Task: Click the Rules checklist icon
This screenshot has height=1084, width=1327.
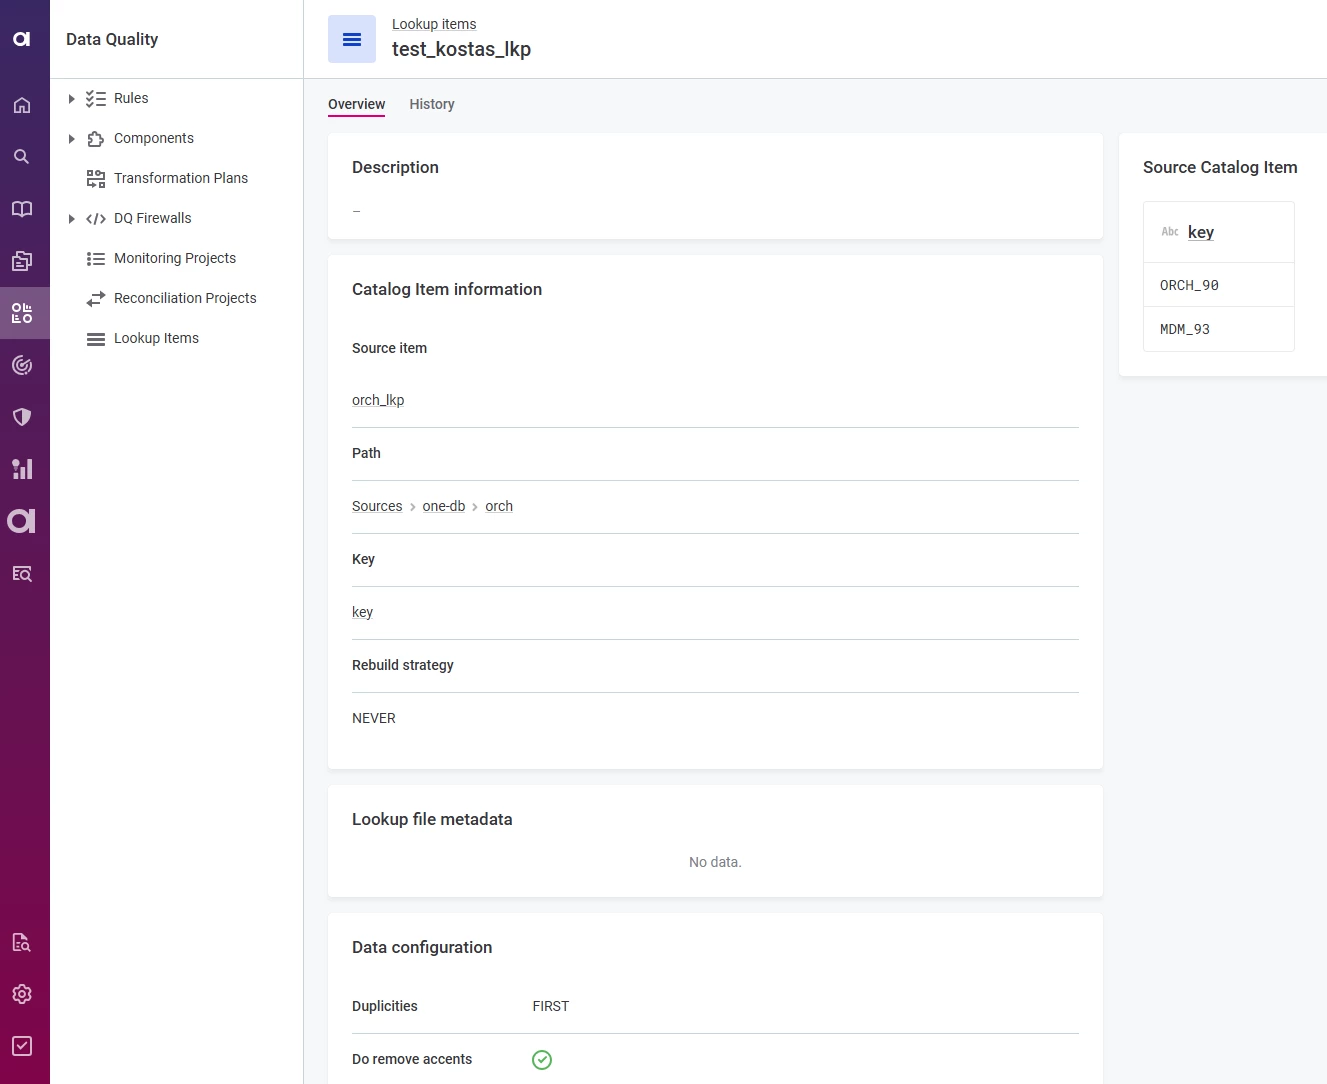Action: coord(96,98)
